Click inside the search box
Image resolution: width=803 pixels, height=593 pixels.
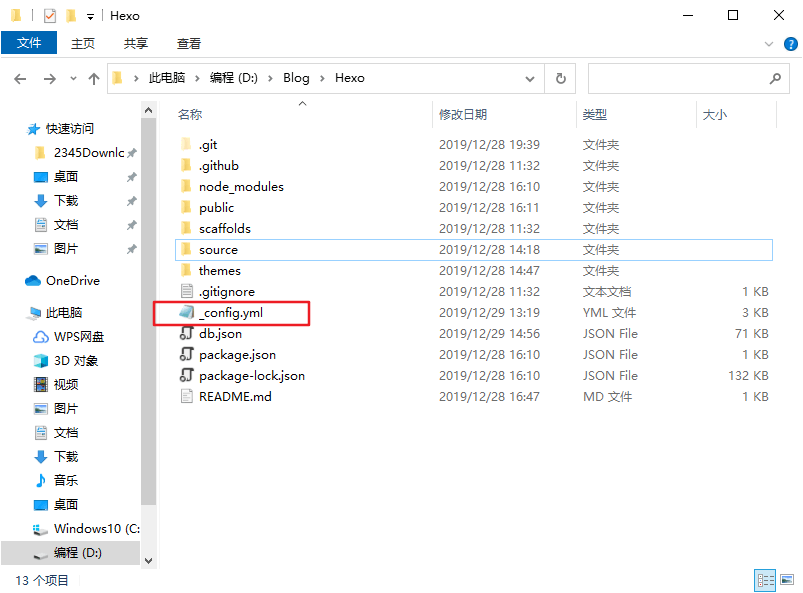[675, 78]
